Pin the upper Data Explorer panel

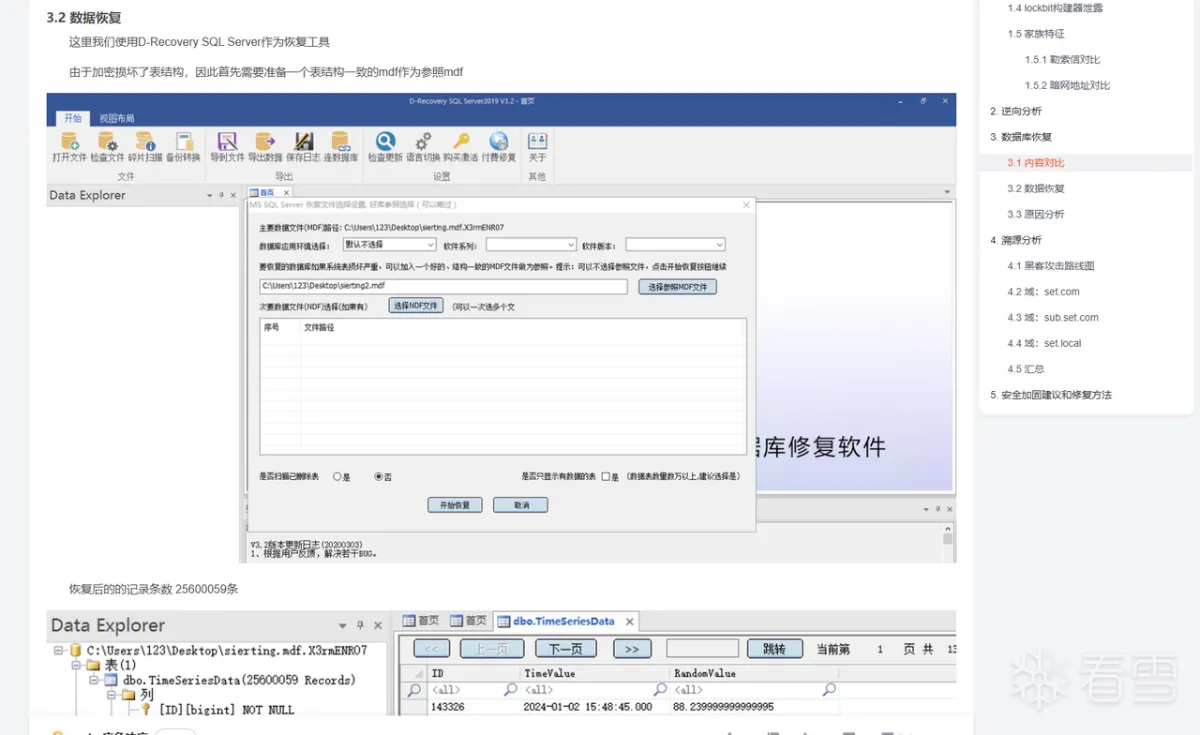click(222, 196)
